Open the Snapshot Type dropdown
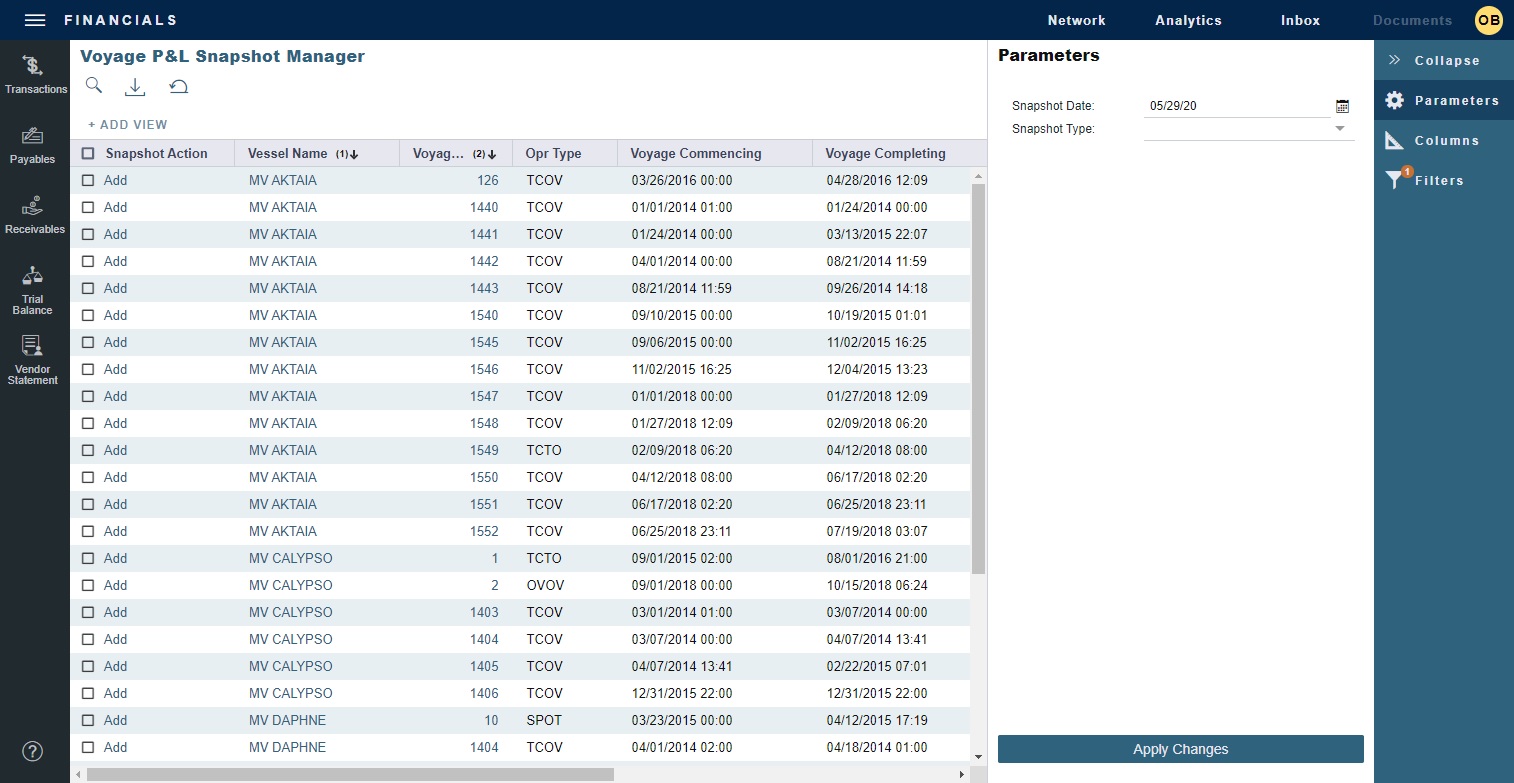Viewport: 1514px width, 783px height. point(1340,128)
